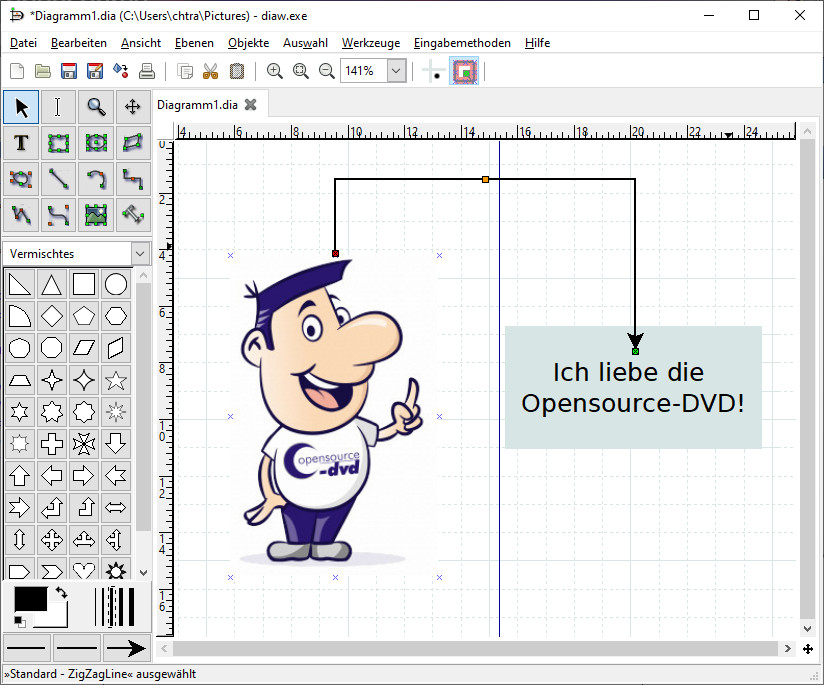Image resolution: width=824 pixels, height=685 pixels.
Task: Click the text box 'Ich liebe die Opensource-DVD!'
Action: pyautogui.click(x=633, y=388)
